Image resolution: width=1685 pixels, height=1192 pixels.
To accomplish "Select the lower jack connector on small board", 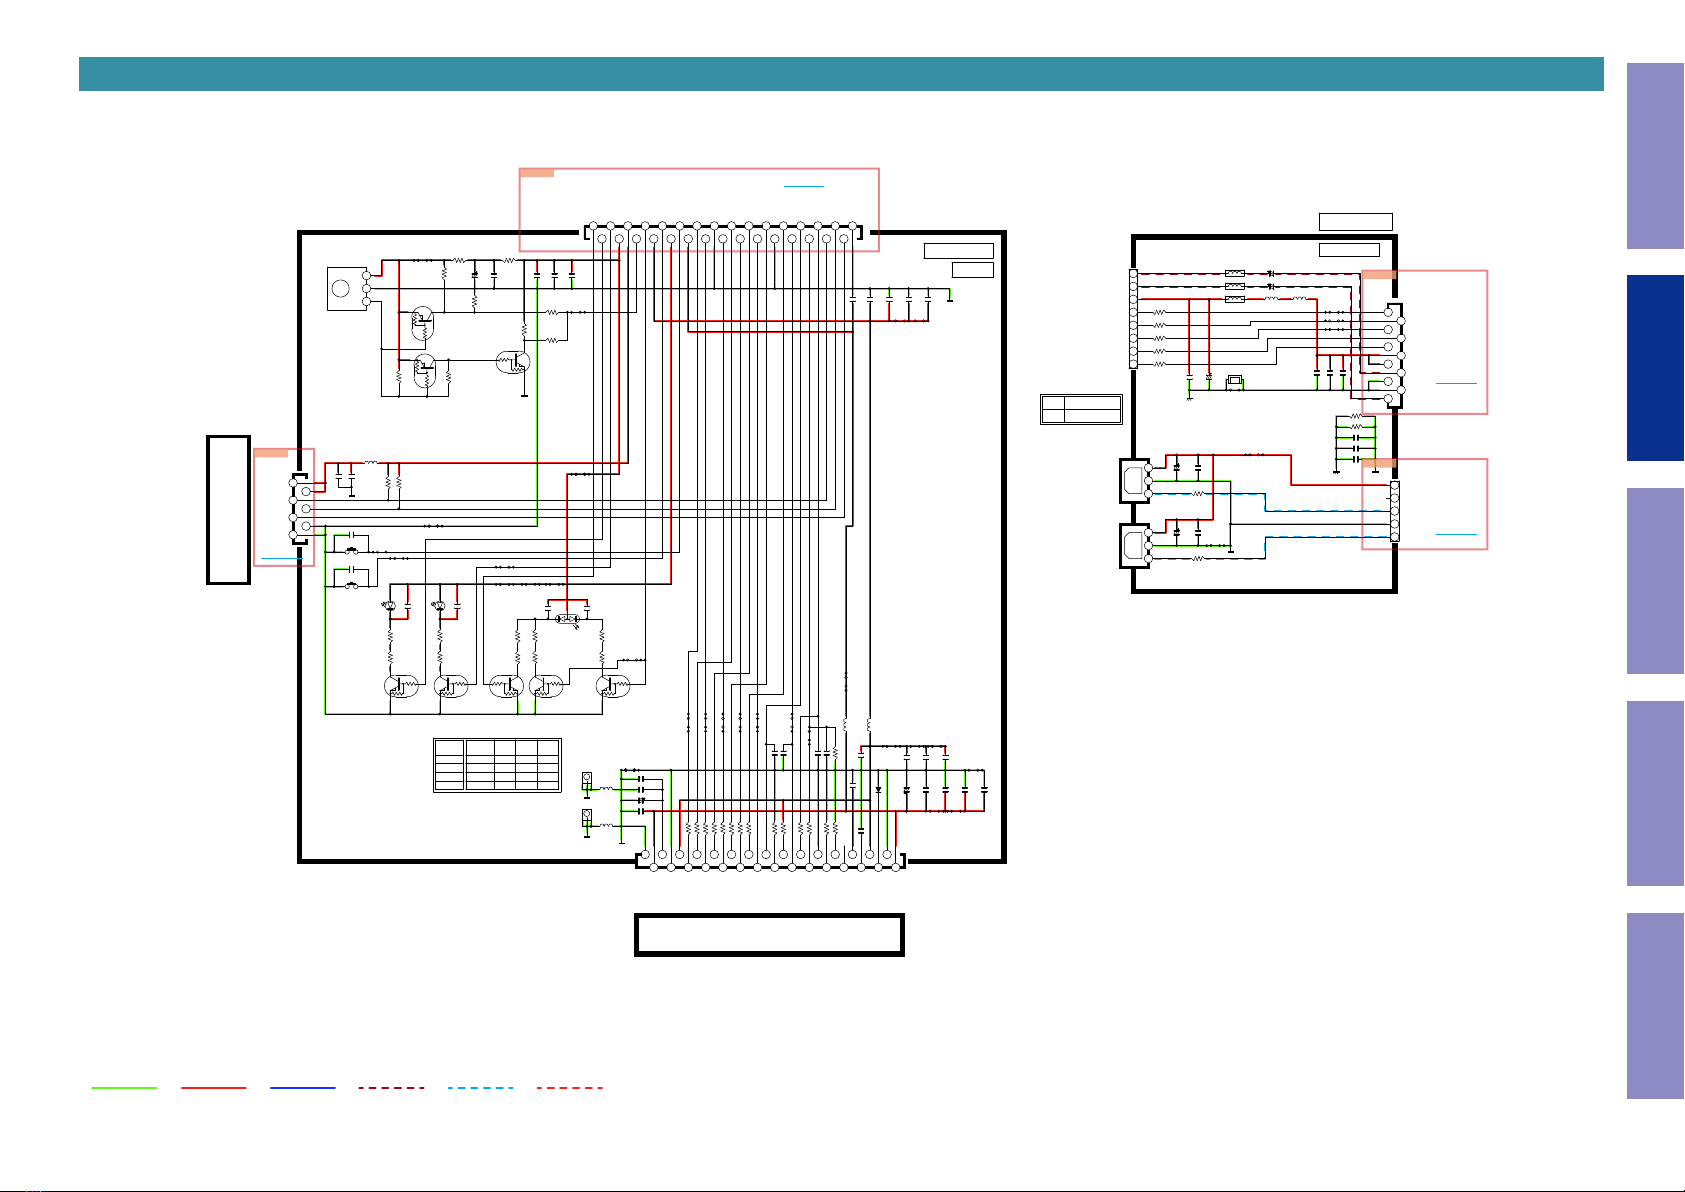I will 1134,546.
